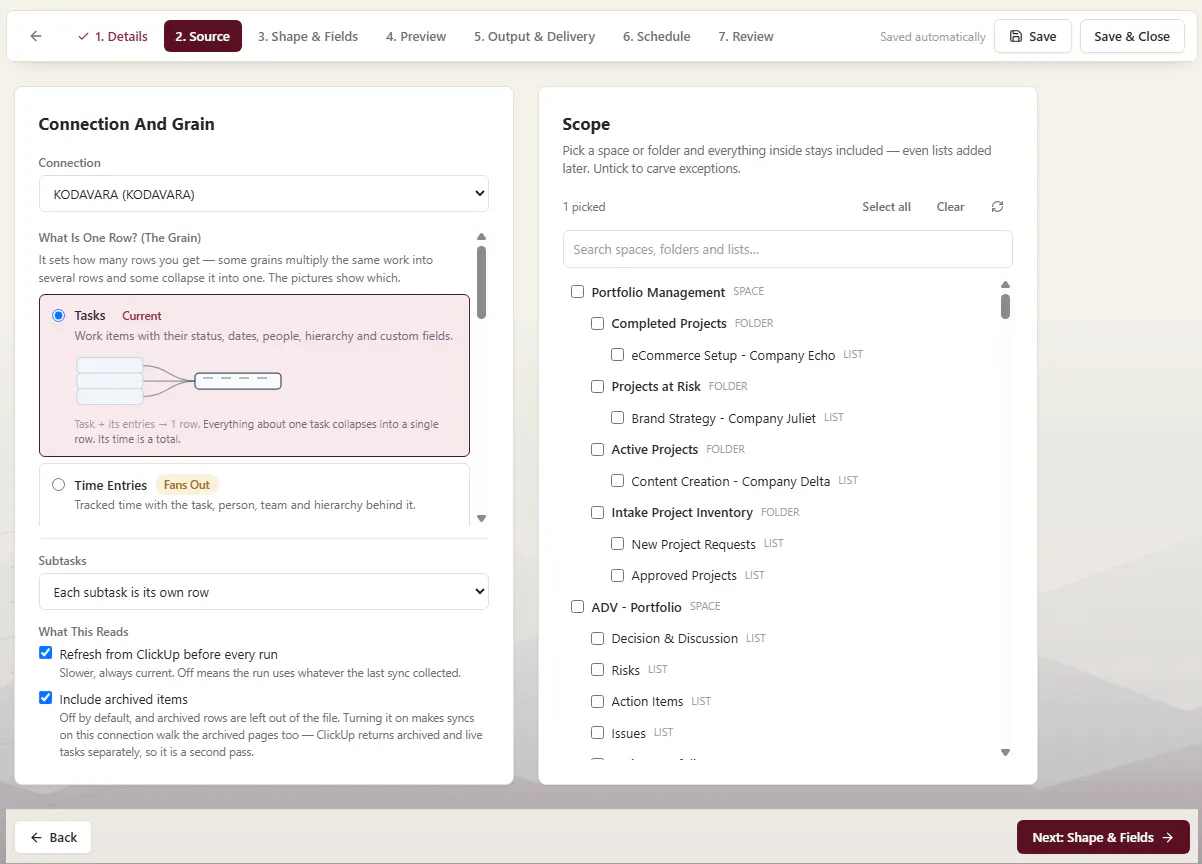The height and width of the screenshot is (864, 1202).
Task: Uncheck Include archived items
Action: coord(45,698)
